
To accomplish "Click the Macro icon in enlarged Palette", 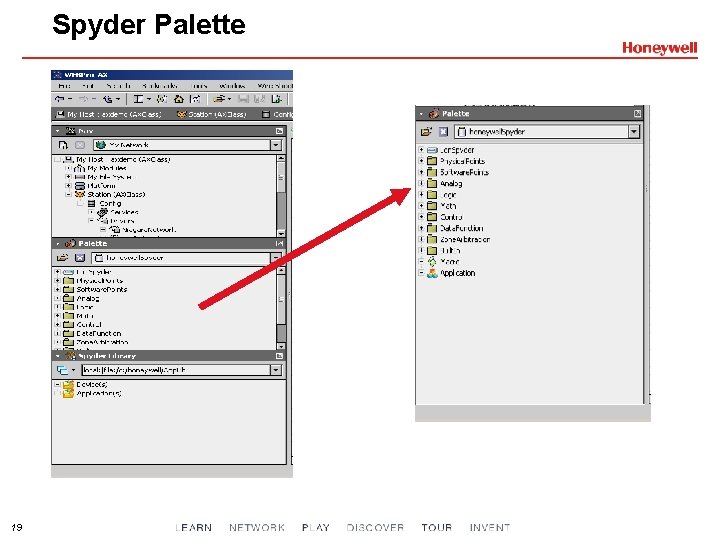I will (x=432, y=262).
